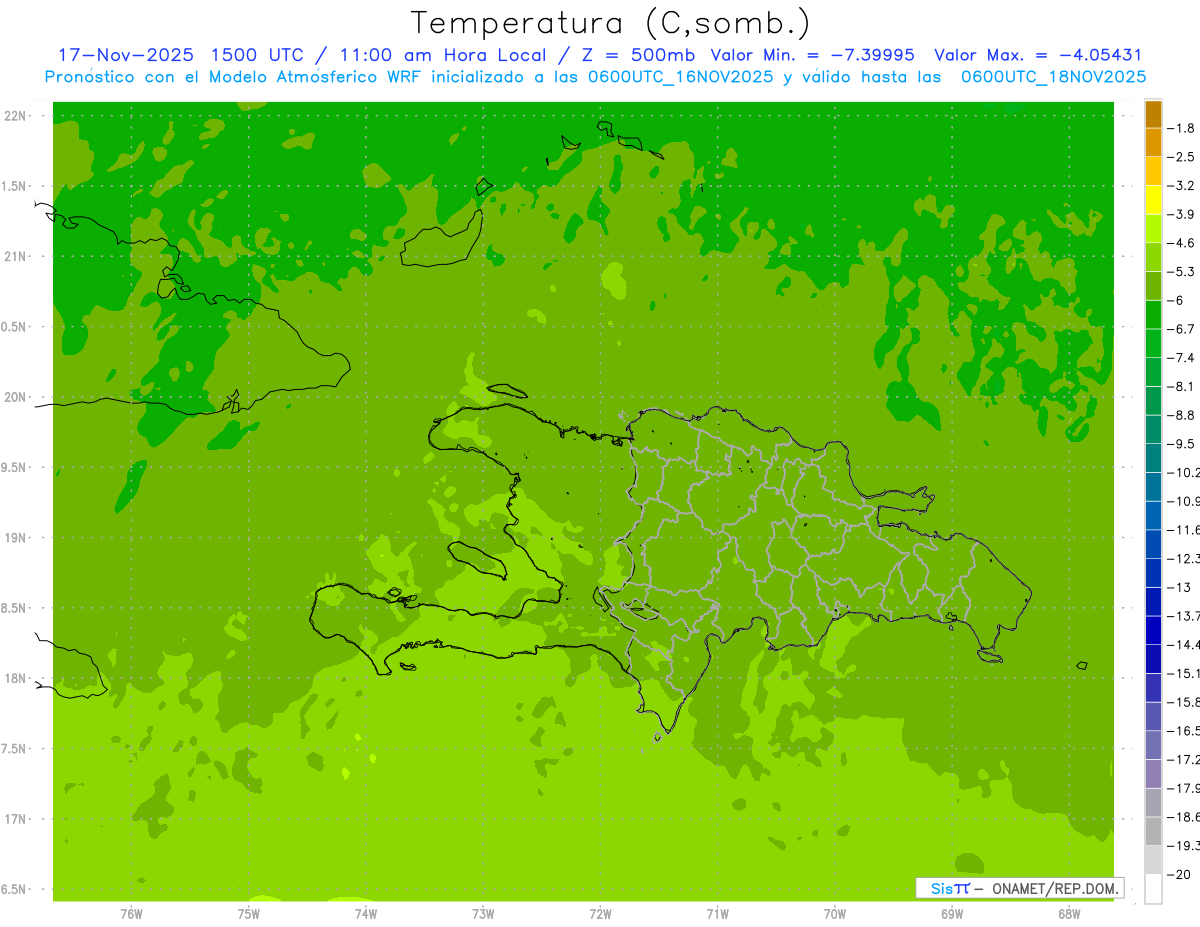The width and height of the screenshot is (1200, 927).
Task: Click the '-13' color bar value
Action: (1180, 587)
